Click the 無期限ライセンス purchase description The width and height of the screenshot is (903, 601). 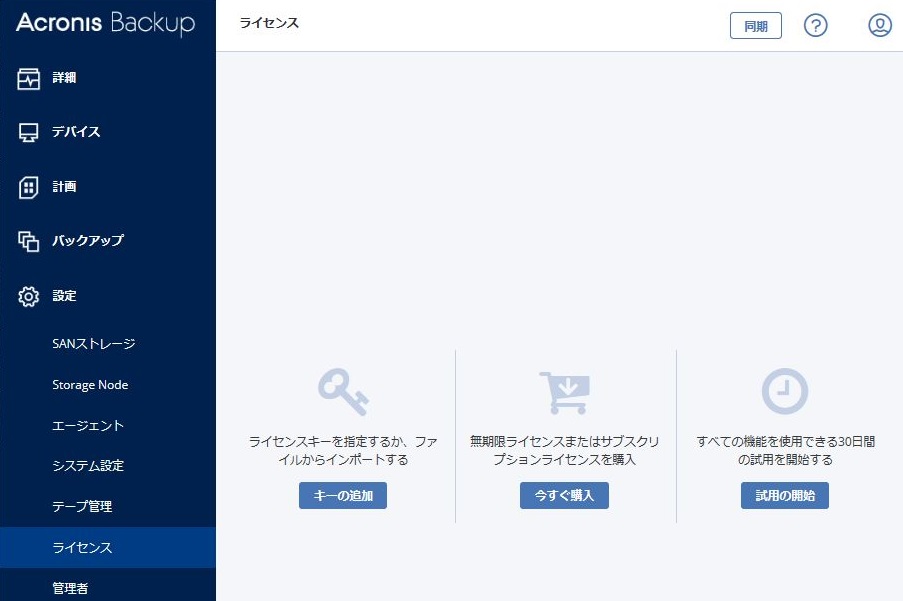(564, 450)
